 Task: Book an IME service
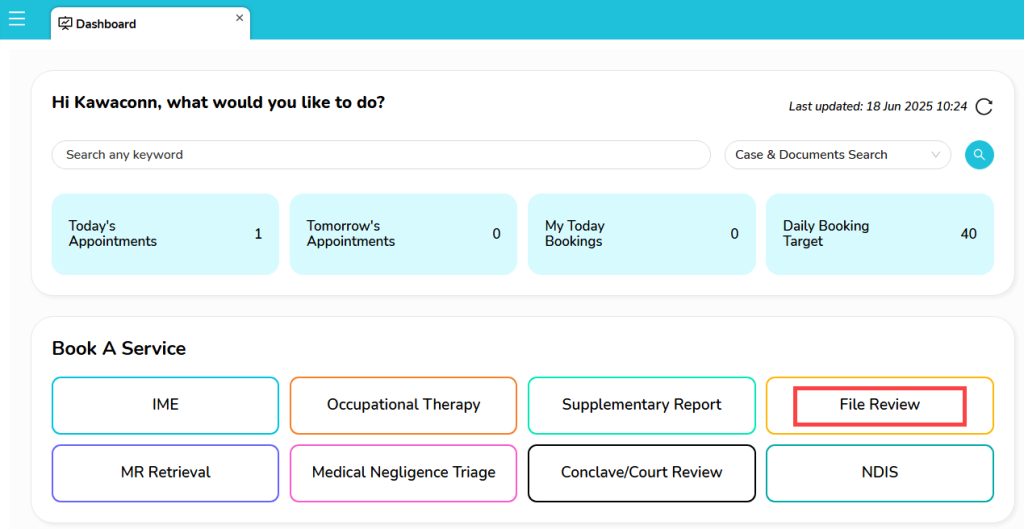pos(165,405)
